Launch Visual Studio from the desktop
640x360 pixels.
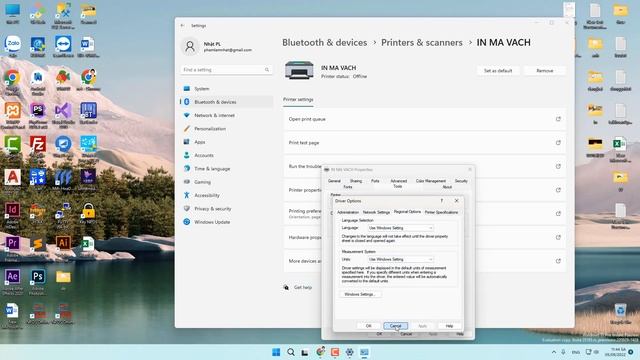(63, 113)
